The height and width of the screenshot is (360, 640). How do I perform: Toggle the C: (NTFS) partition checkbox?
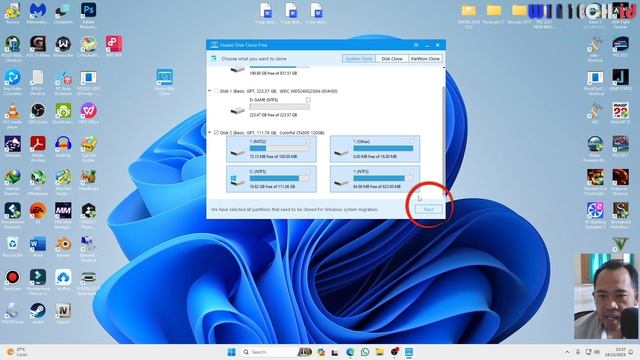pyautogui.click(x=308, y=172)
